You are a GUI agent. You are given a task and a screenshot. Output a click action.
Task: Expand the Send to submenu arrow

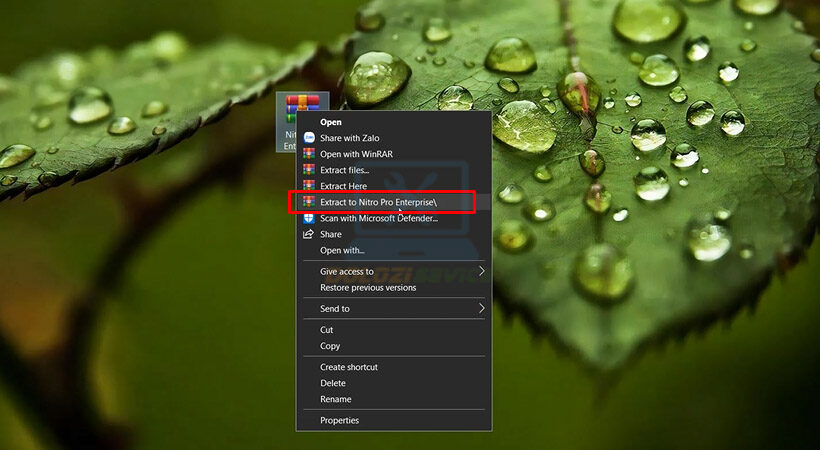pos(482,309)
